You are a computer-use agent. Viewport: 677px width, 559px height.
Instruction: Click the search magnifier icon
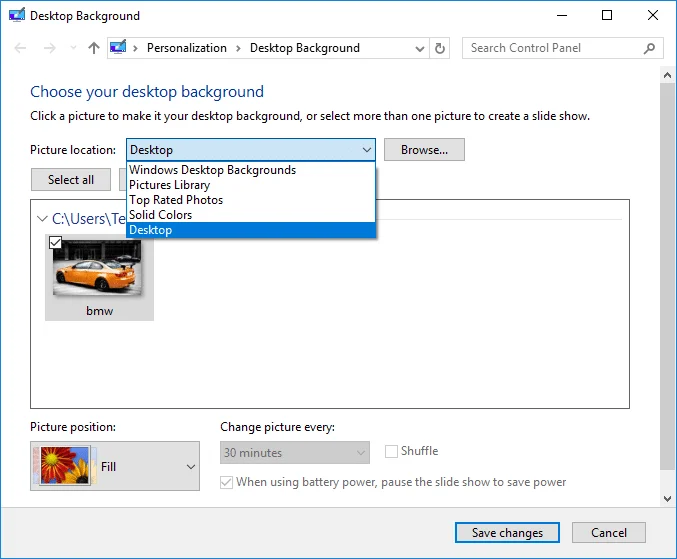(x=649, y=48)
